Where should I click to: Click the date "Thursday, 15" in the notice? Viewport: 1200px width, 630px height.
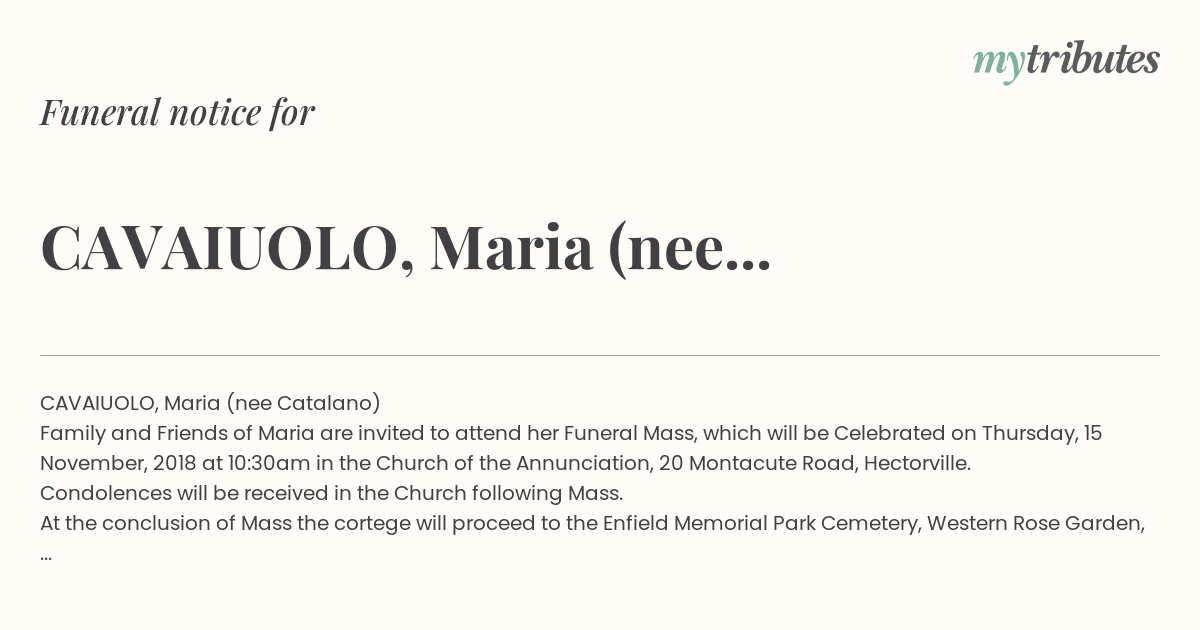click(x=1041, y=433)
